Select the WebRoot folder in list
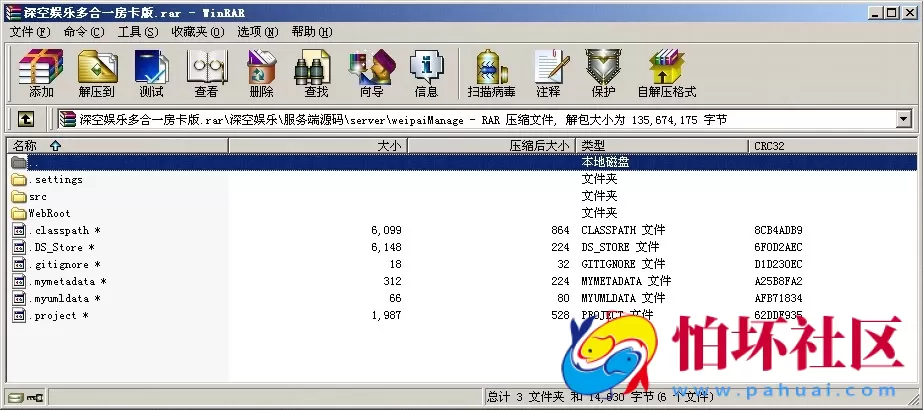923x410 pixels. tap(48, 213)
